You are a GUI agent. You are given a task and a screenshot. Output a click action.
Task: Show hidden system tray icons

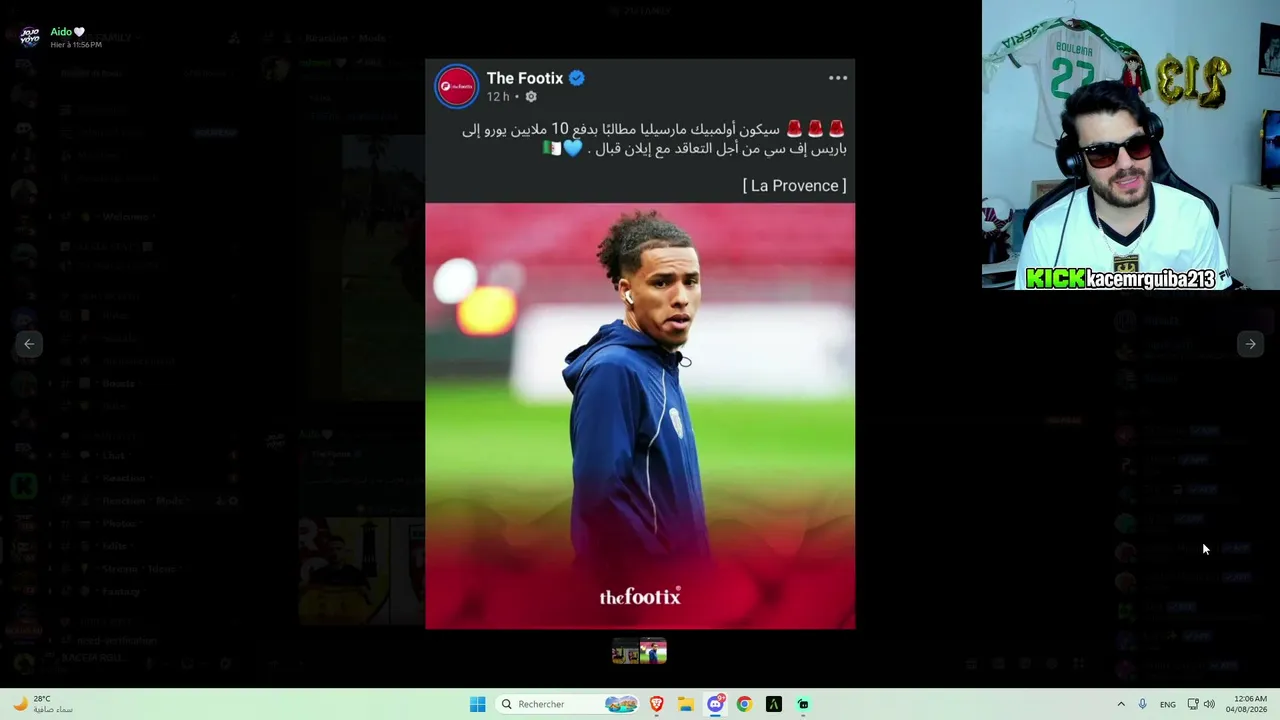[x=1121, y=704]
